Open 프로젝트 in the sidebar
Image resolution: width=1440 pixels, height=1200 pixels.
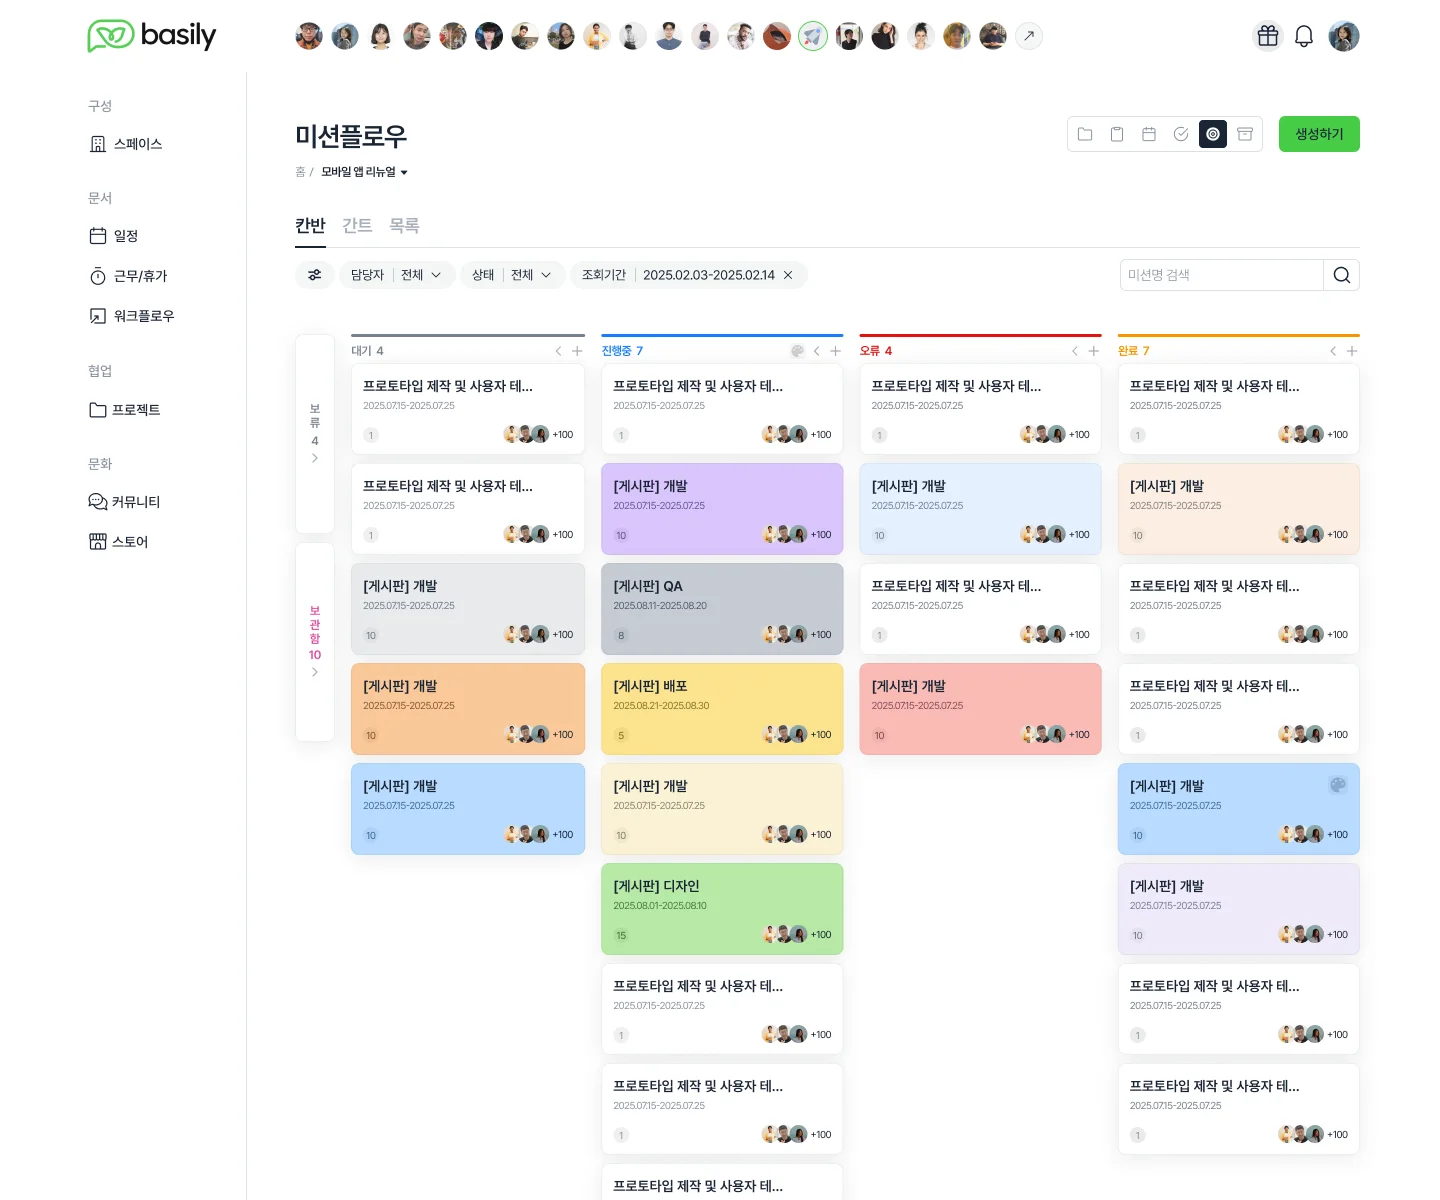click(x=124, y=410)
